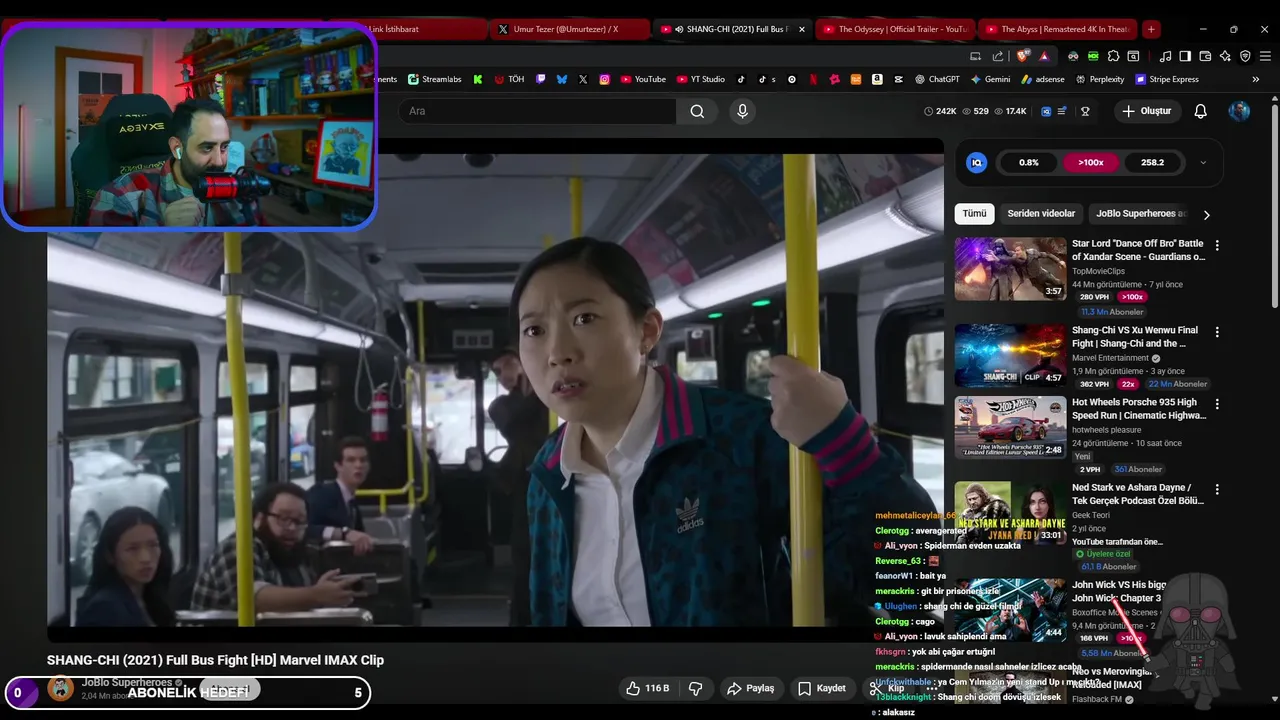
Task: Open the browser hamburger menu
Action: [1265, 56]
